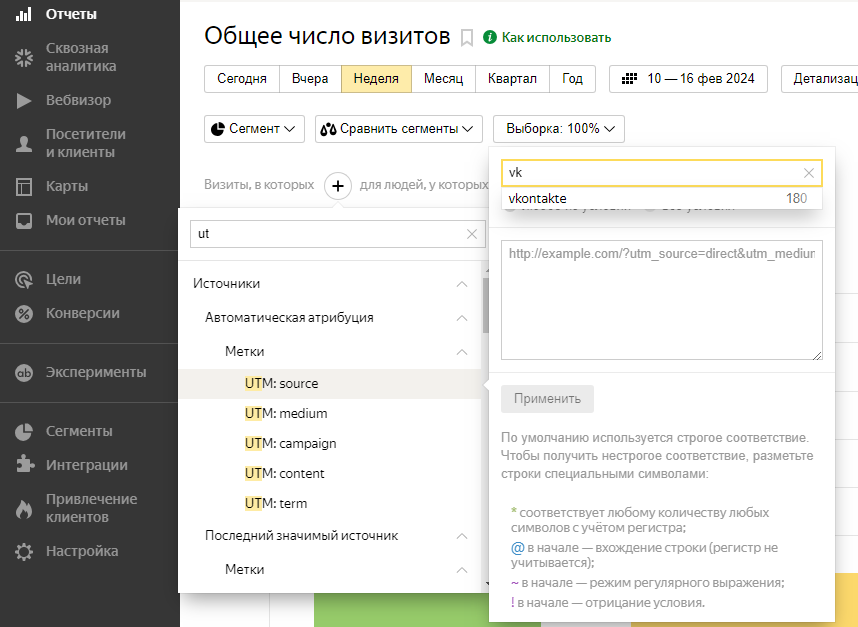Collapse the Источники group
Viewport: 858px width, 627px height.
tap(462, 284)
